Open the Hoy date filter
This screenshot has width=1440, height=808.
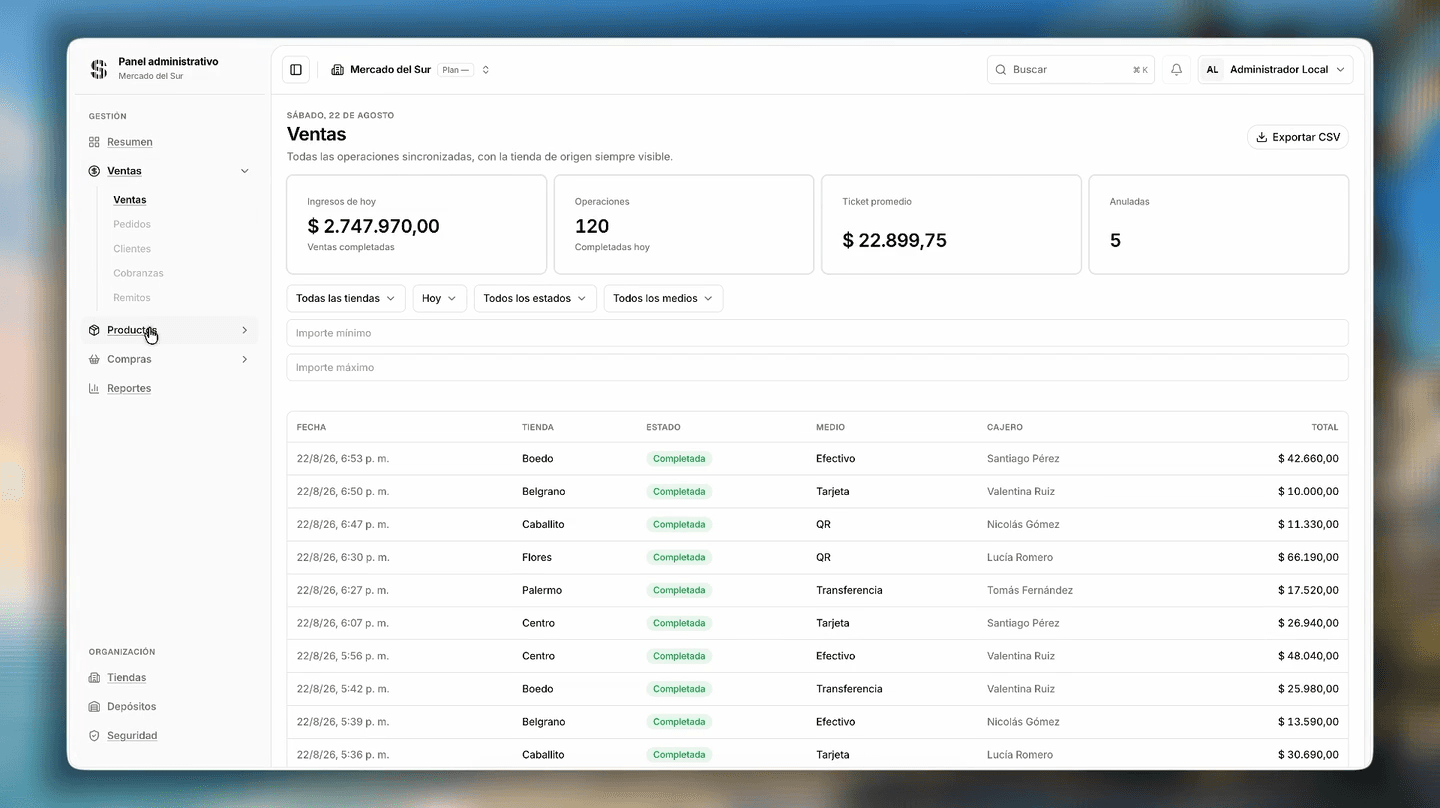click(440, 298)
